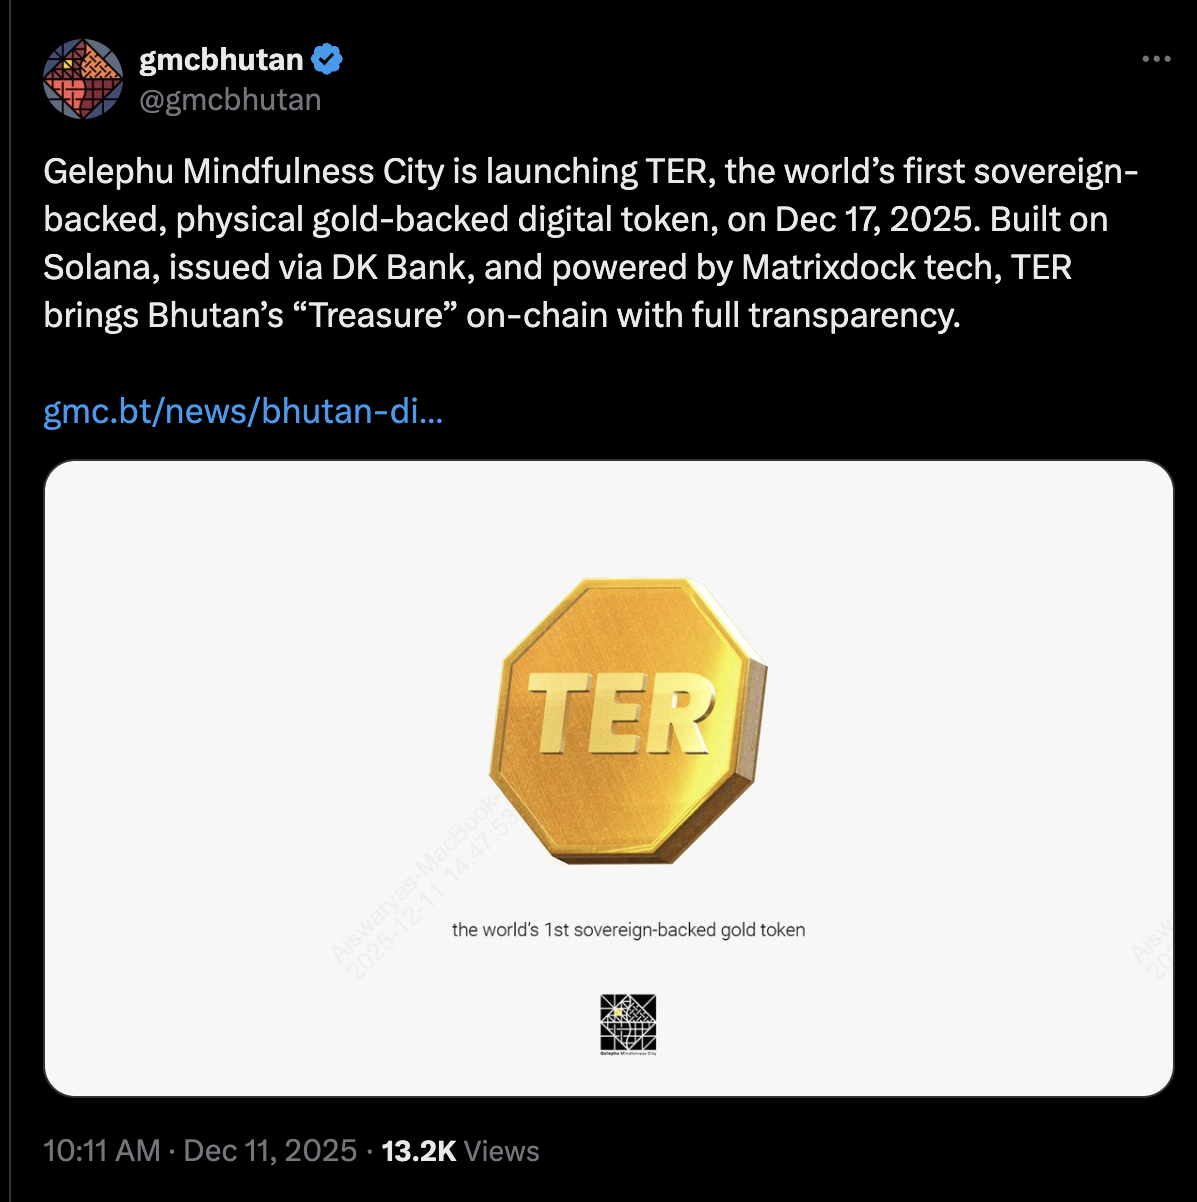Click the caption under the gold coin
This screenshot has width=1197, height=1202.
pos(629,929)
